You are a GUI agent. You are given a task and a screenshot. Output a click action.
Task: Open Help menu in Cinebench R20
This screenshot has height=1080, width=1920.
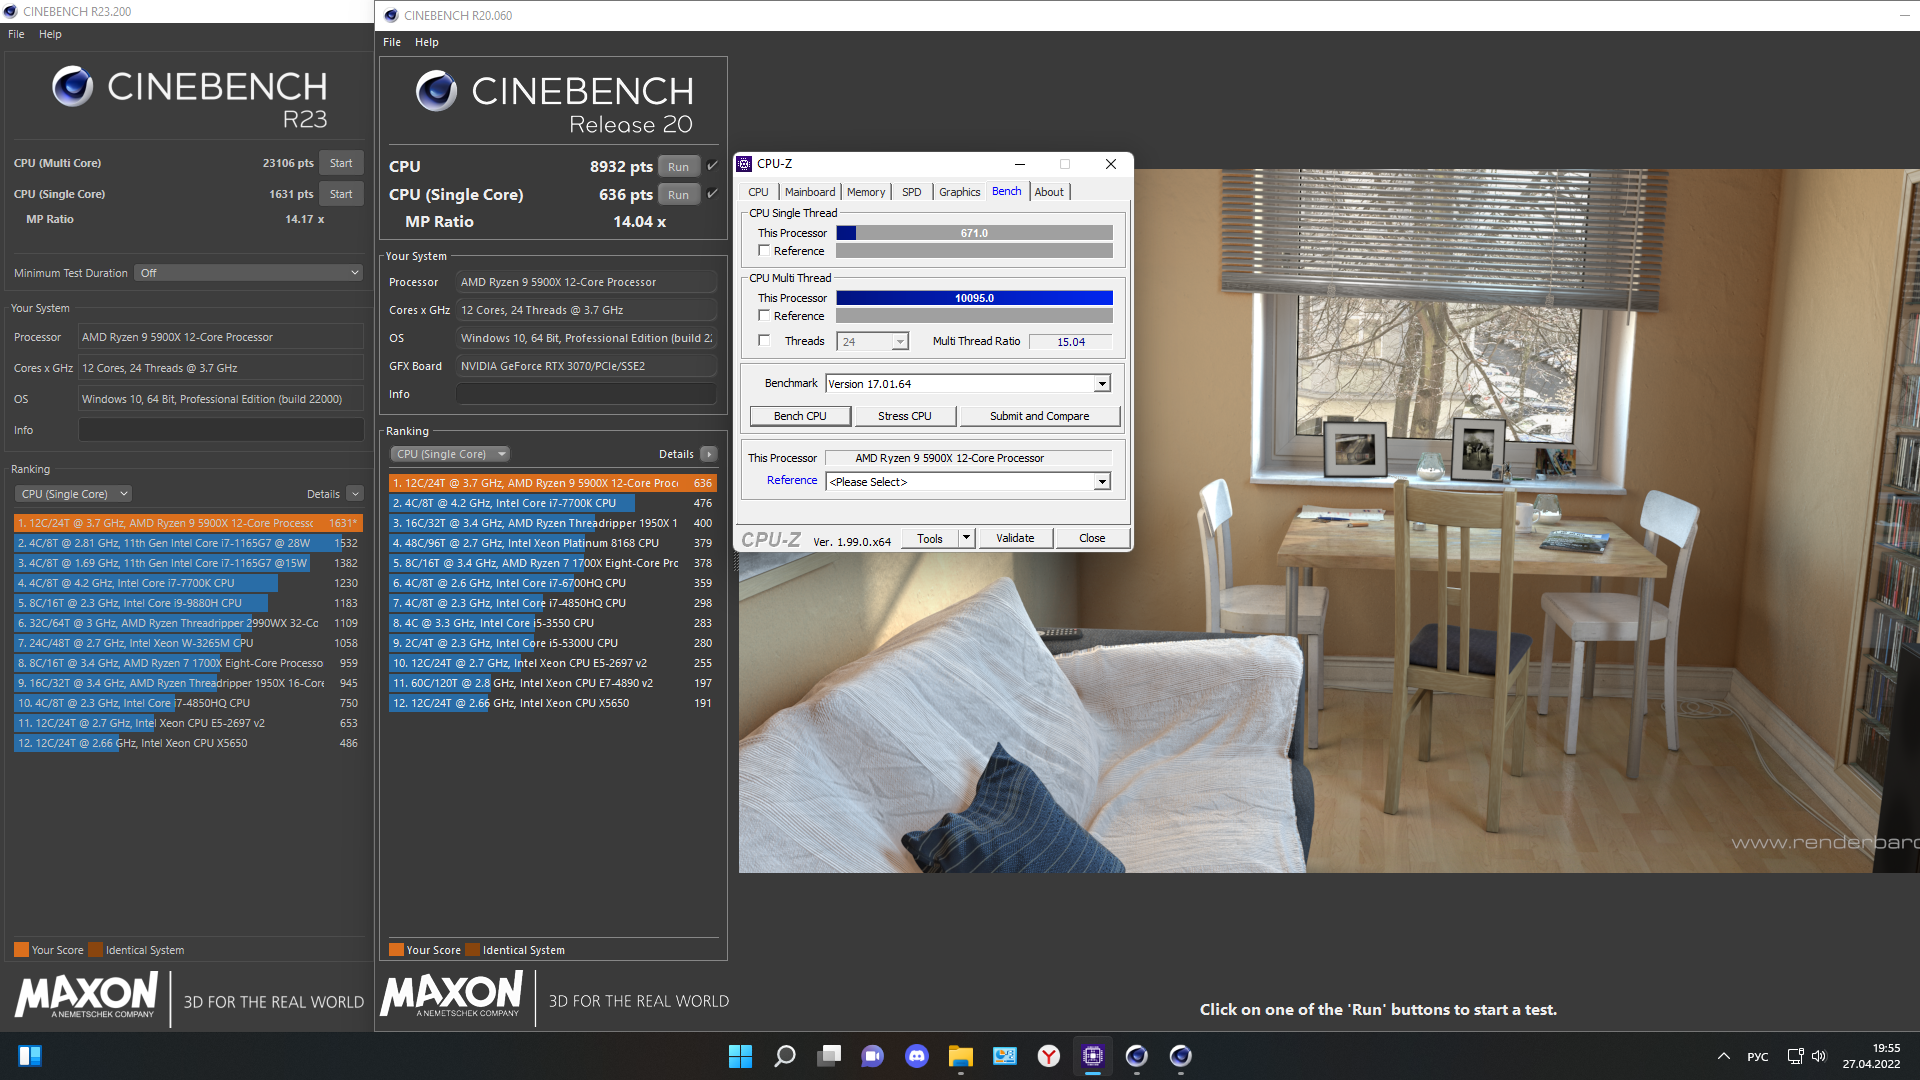click(x=426, y=42)
